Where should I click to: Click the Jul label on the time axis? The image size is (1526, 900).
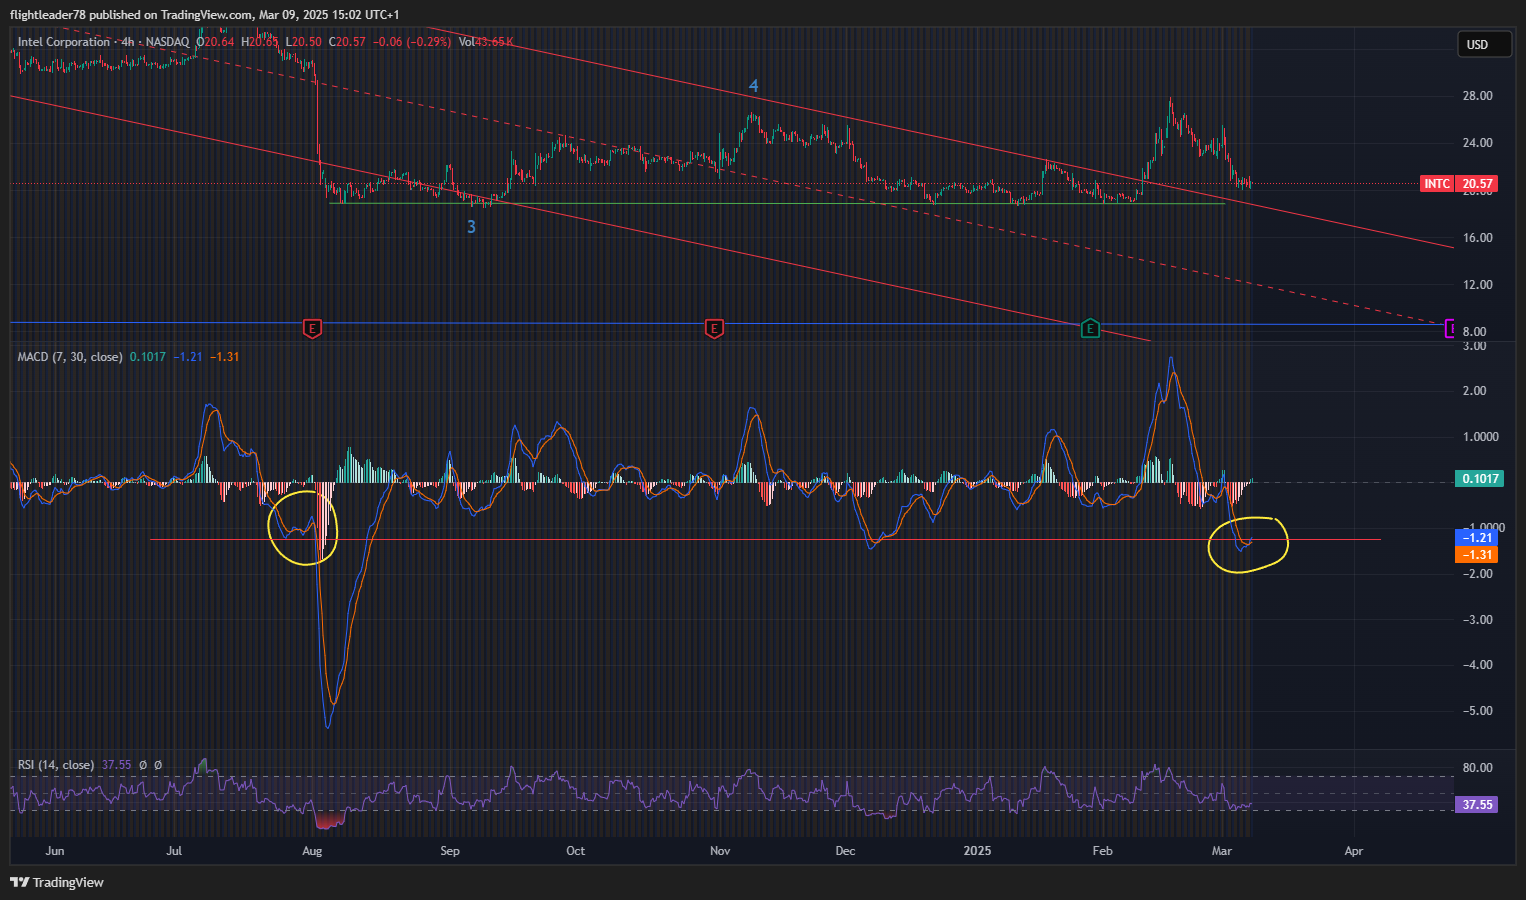(174, 851)
